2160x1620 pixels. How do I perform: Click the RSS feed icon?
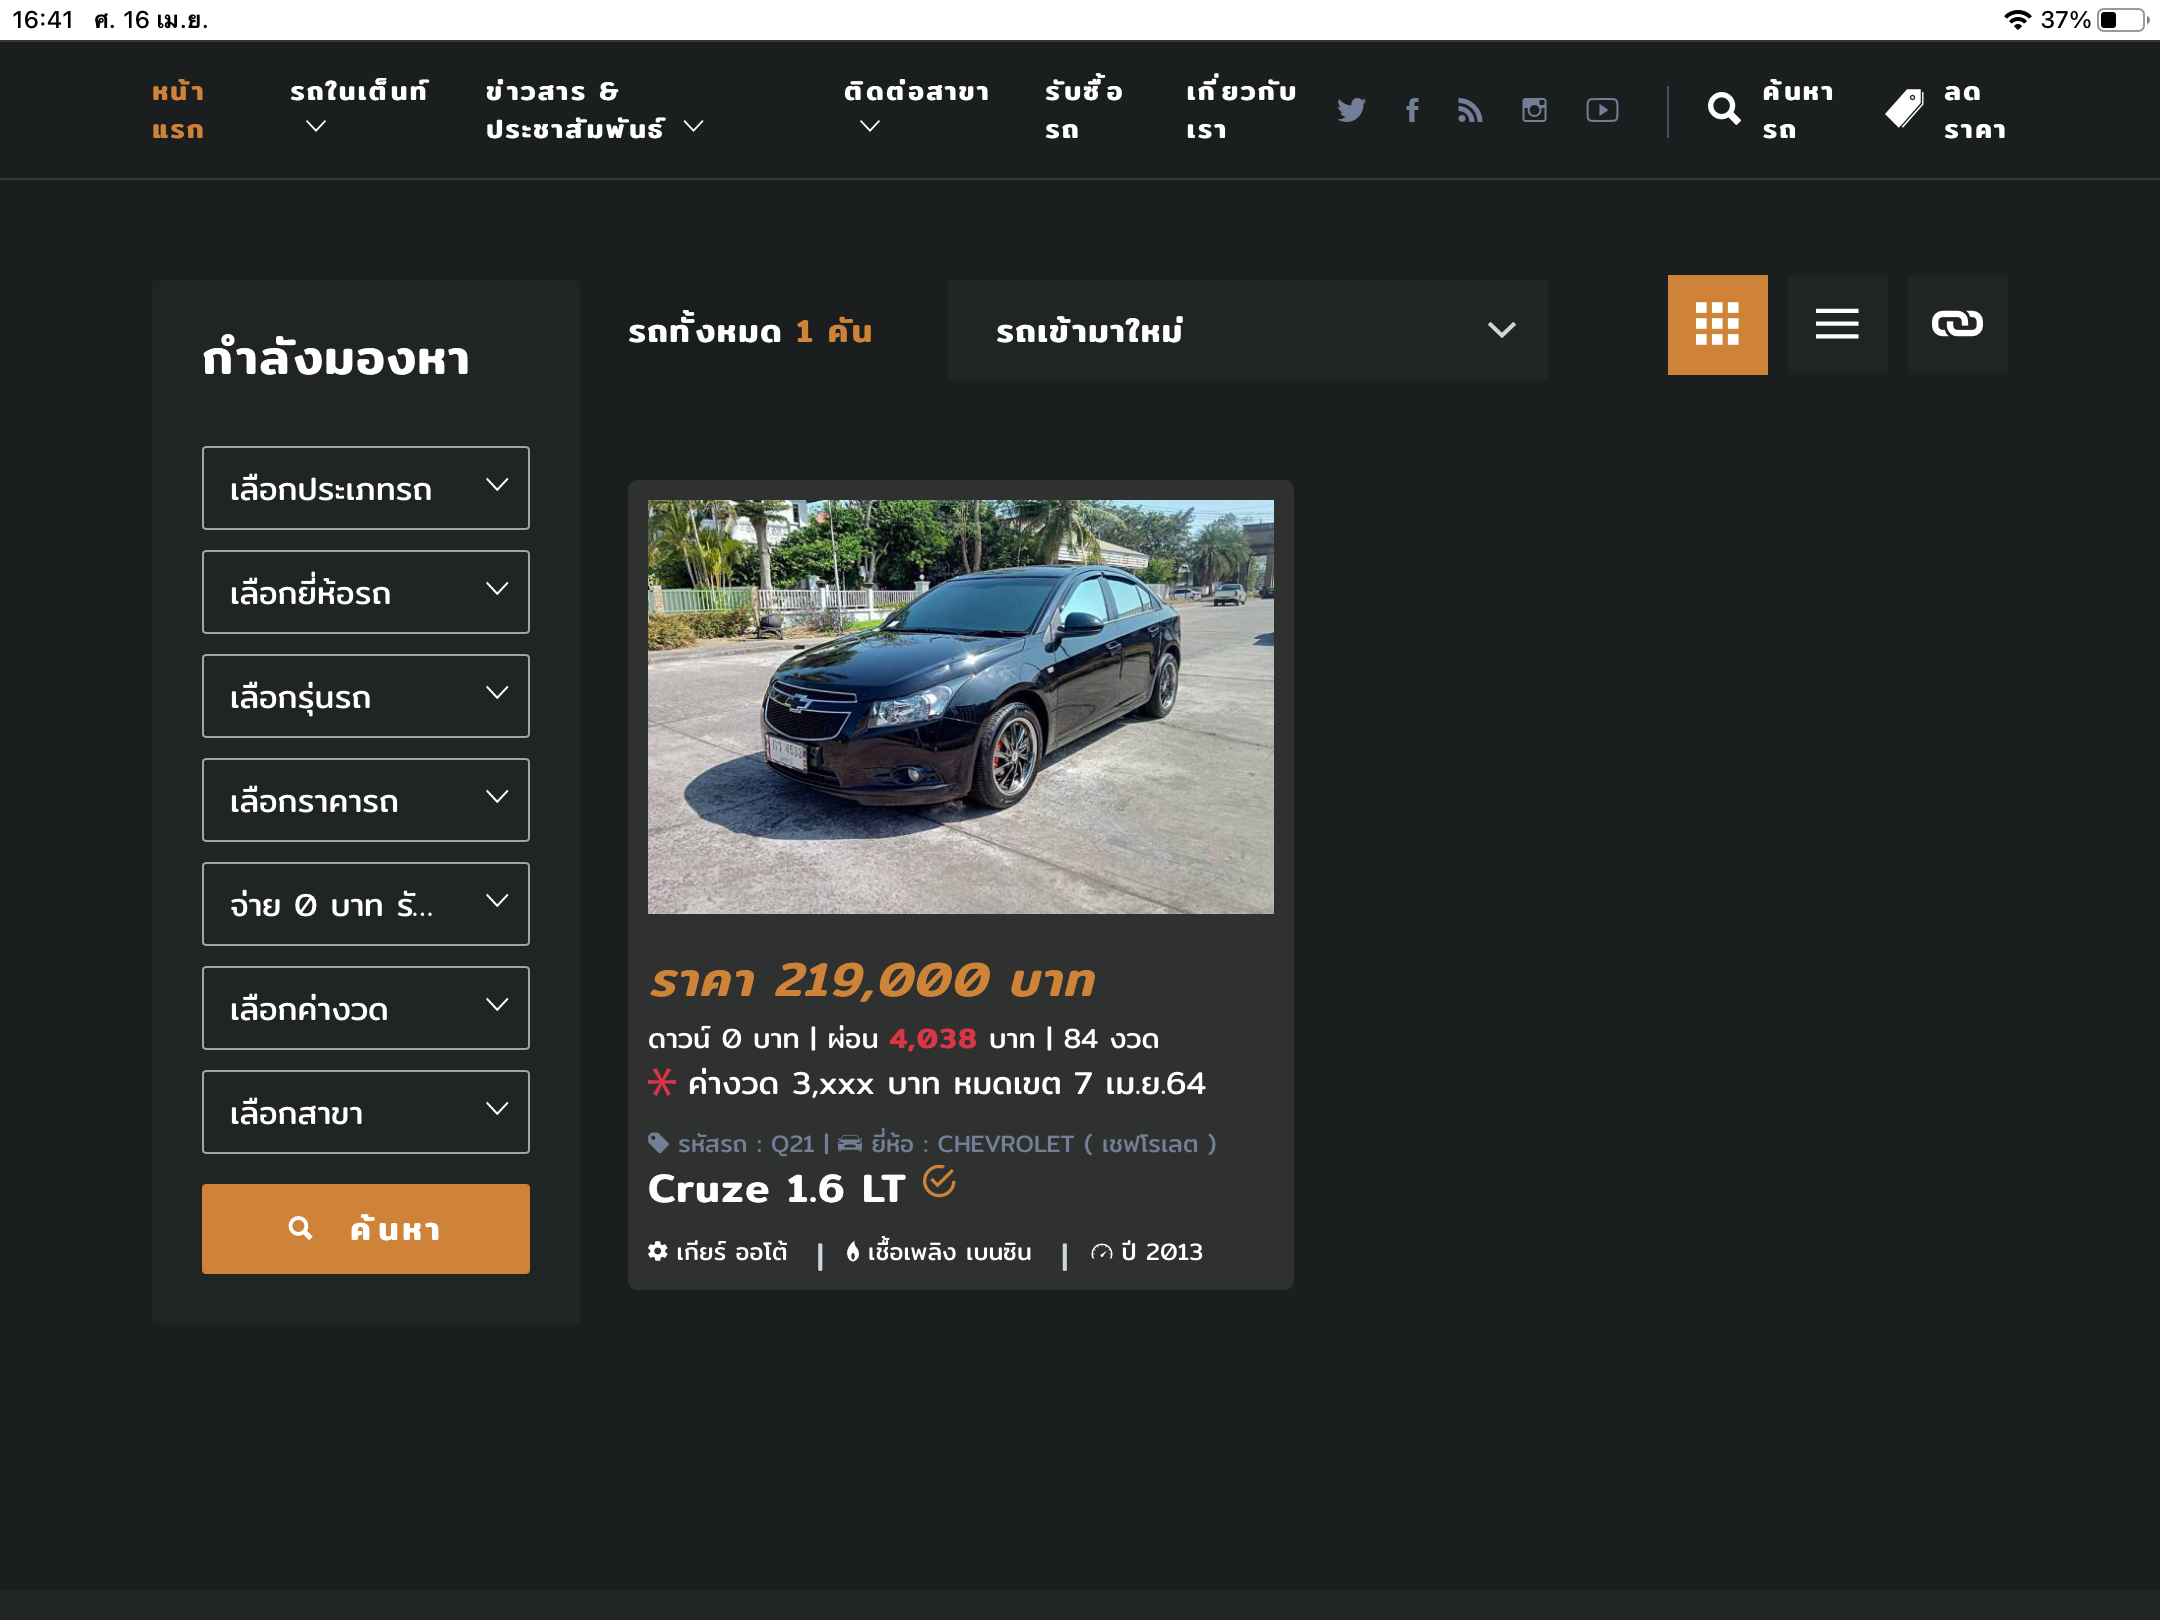tap(1470, 110)
